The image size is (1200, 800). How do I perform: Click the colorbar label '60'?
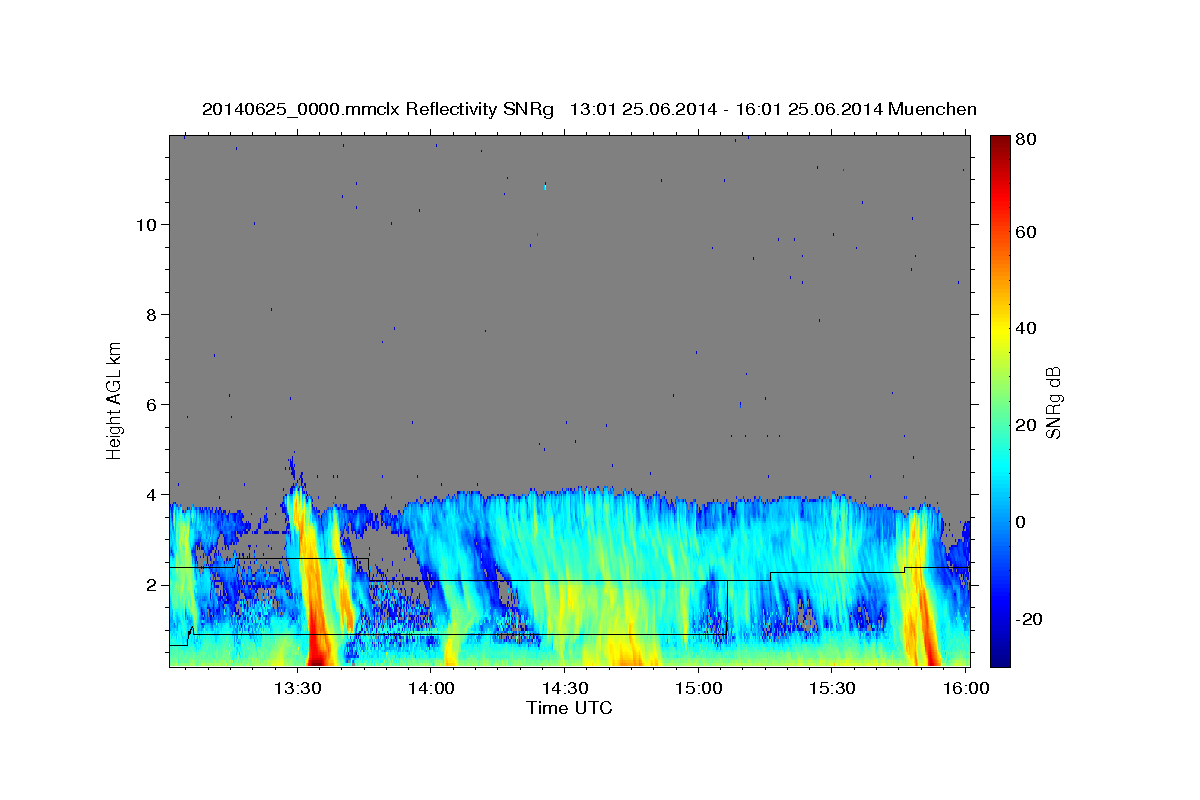click(x=1025, y=232)
